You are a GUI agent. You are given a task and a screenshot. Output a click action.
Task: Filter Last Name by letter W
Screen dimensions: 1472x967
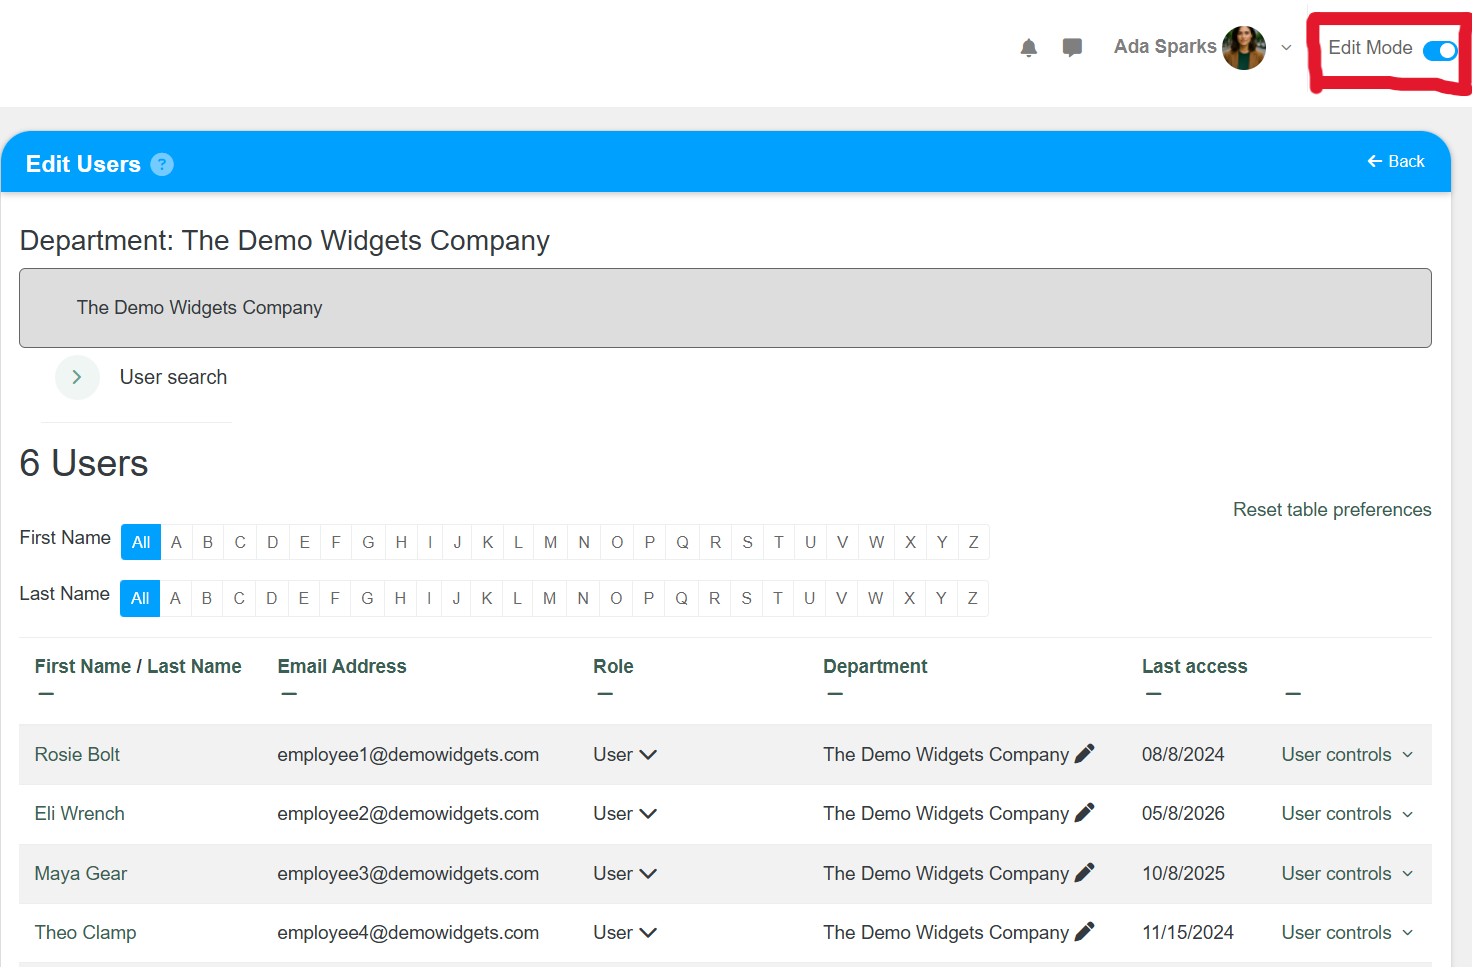tap(875, 598)
